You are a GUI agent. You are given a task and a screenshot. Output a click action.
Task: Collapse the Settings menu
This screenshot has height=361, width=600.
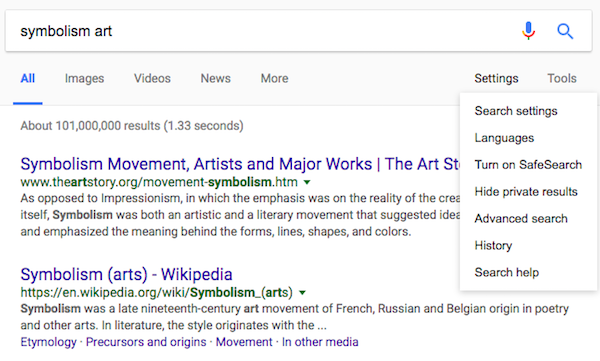(496, 78)
